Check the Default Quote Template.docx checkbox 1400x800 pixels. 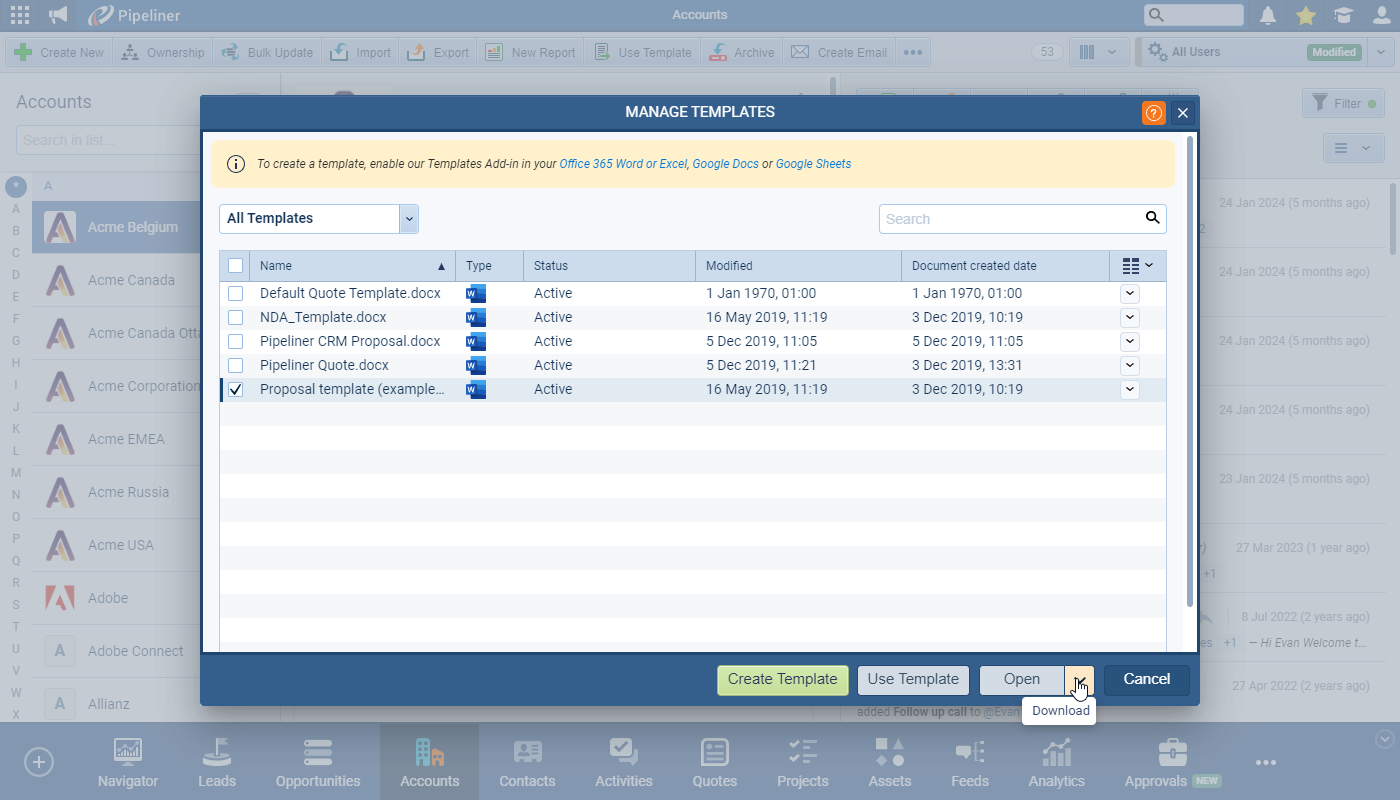click(x=235, y=293)
